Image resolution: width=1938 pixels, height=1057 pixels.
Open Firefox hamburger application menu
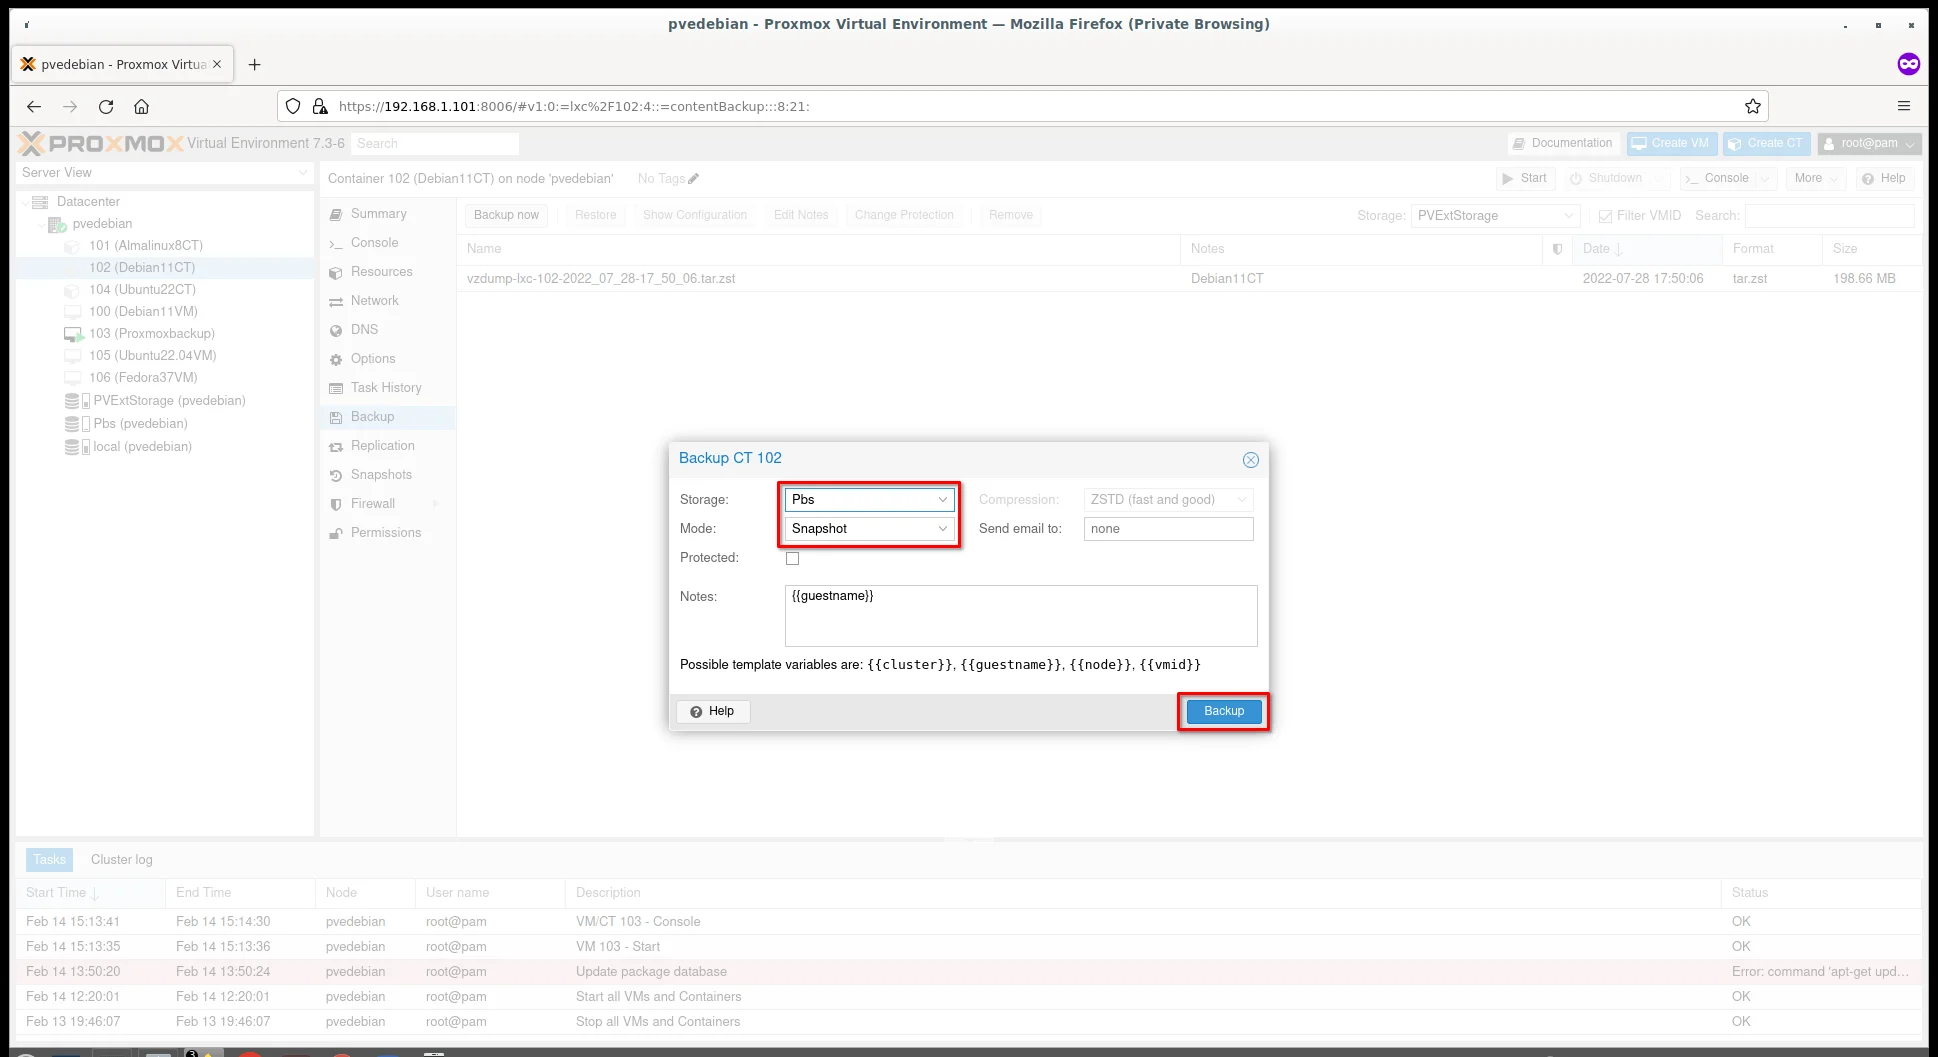1903,107
